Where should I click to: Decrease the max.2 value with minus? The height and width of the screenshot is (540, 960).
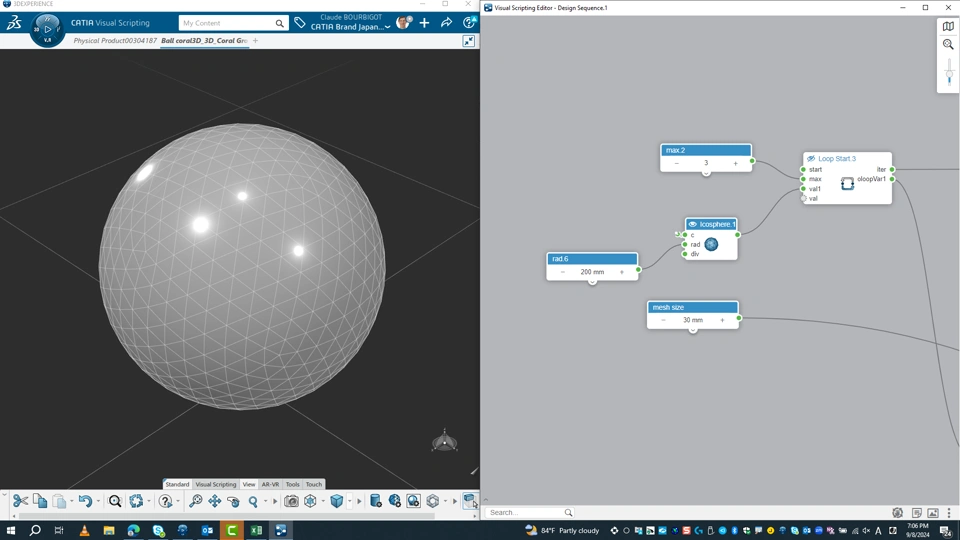click(x=677, y=163)
